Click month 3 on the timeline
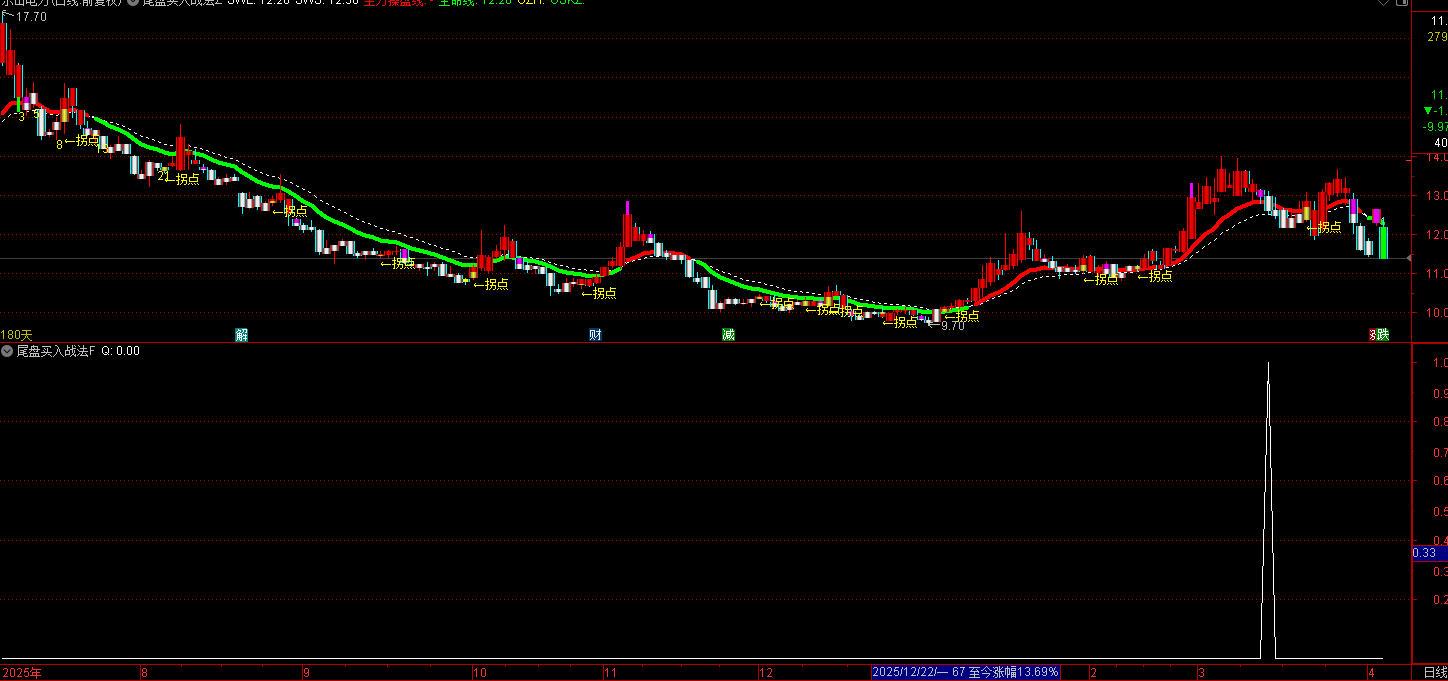Screen dimensions: 1448x681 coord(1203,673)
